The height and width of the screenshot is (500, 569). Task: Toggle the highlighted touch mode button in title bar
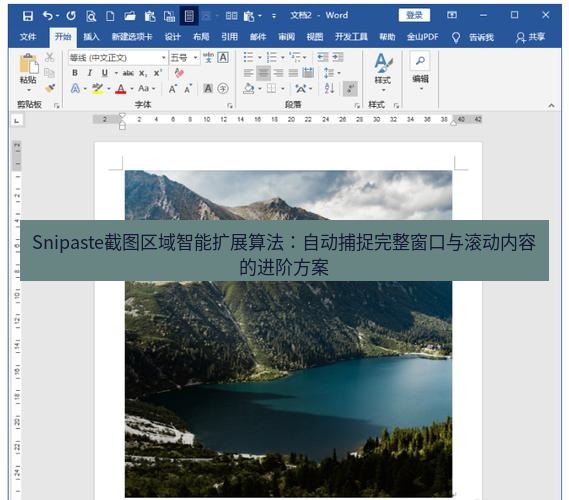(x=189, y=16)
